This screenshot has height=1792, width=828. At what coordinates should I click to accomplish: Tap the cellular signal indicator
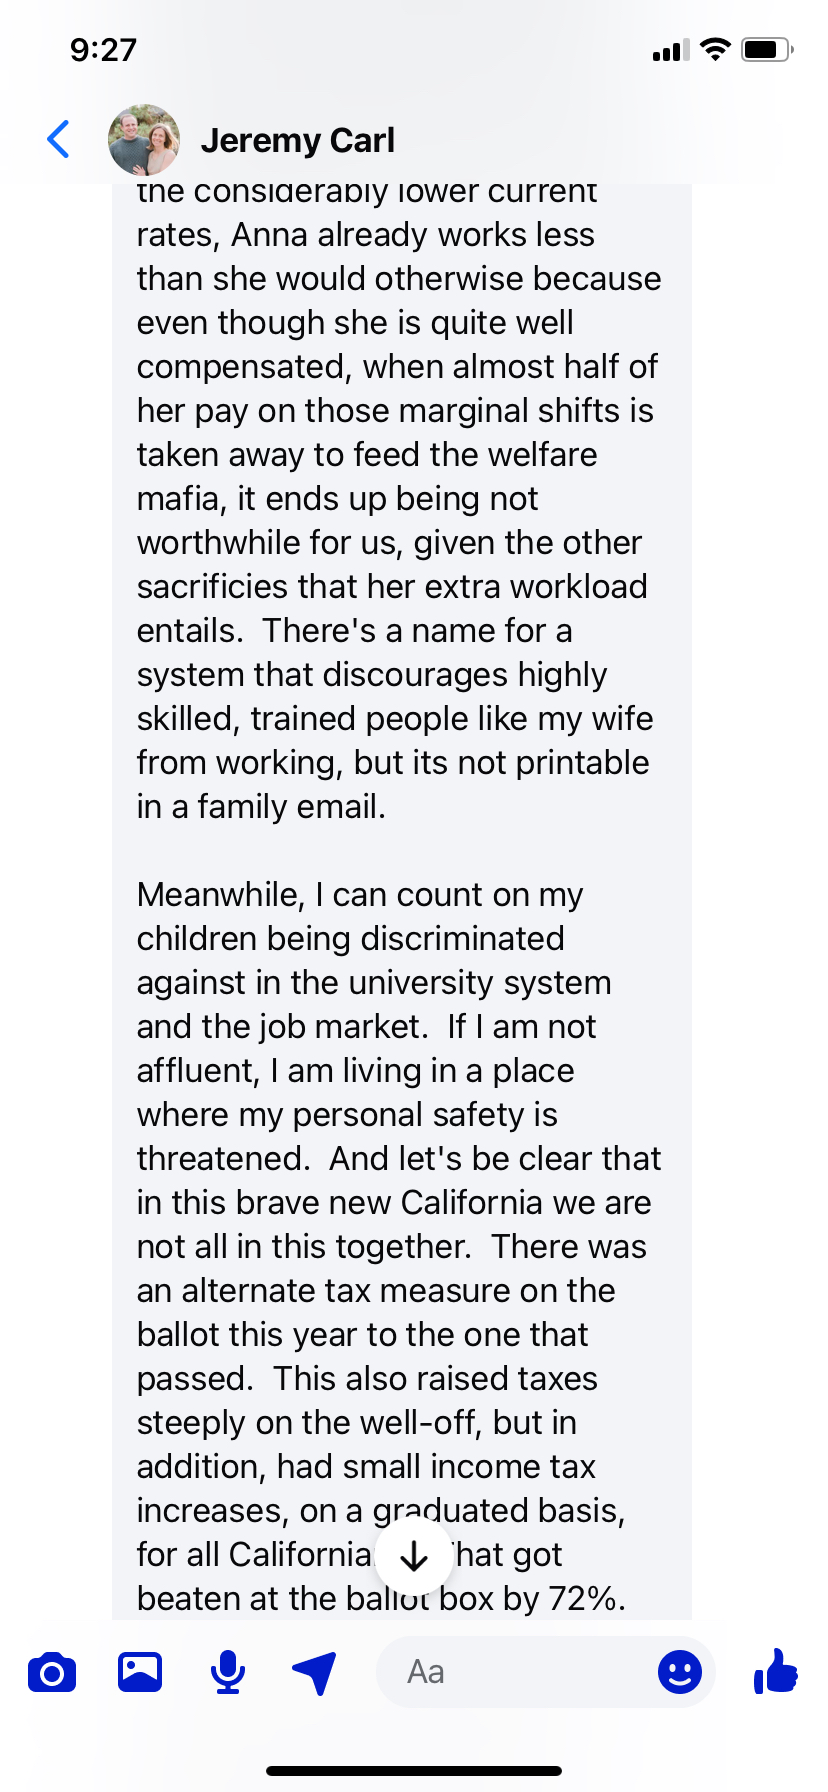(x=670, y=50)
